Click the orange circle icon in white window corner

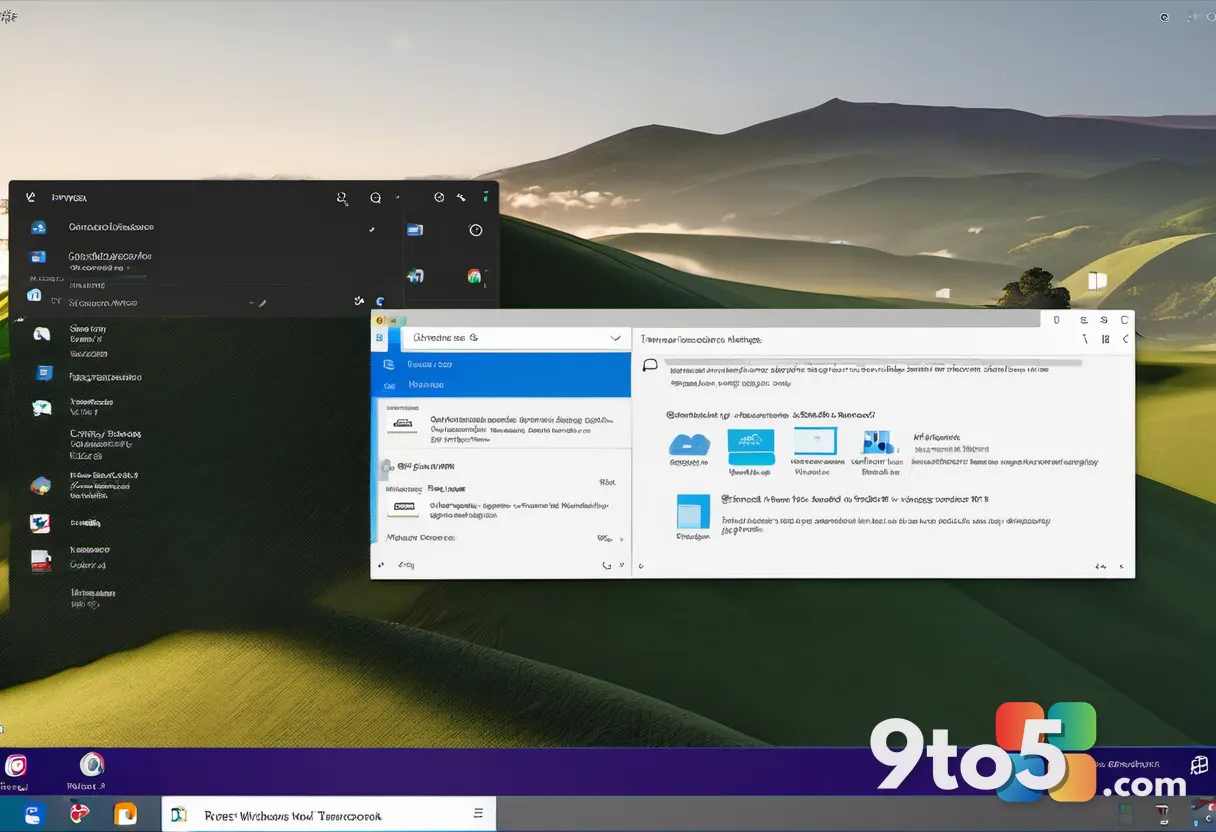(379, 319)
